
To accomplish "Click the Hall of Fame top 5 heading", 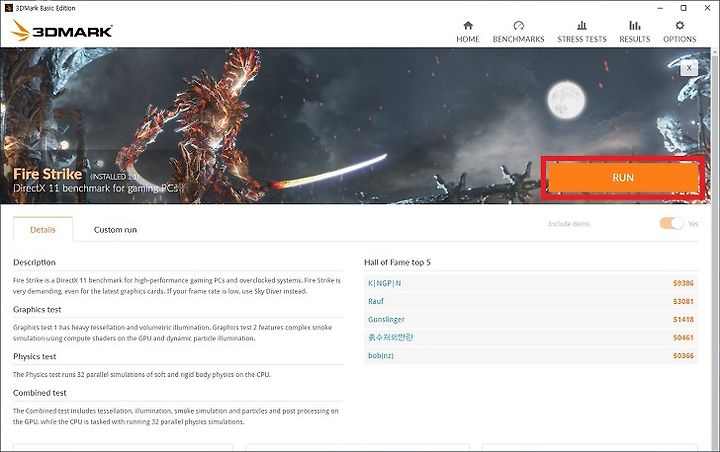I will [397, 262].
